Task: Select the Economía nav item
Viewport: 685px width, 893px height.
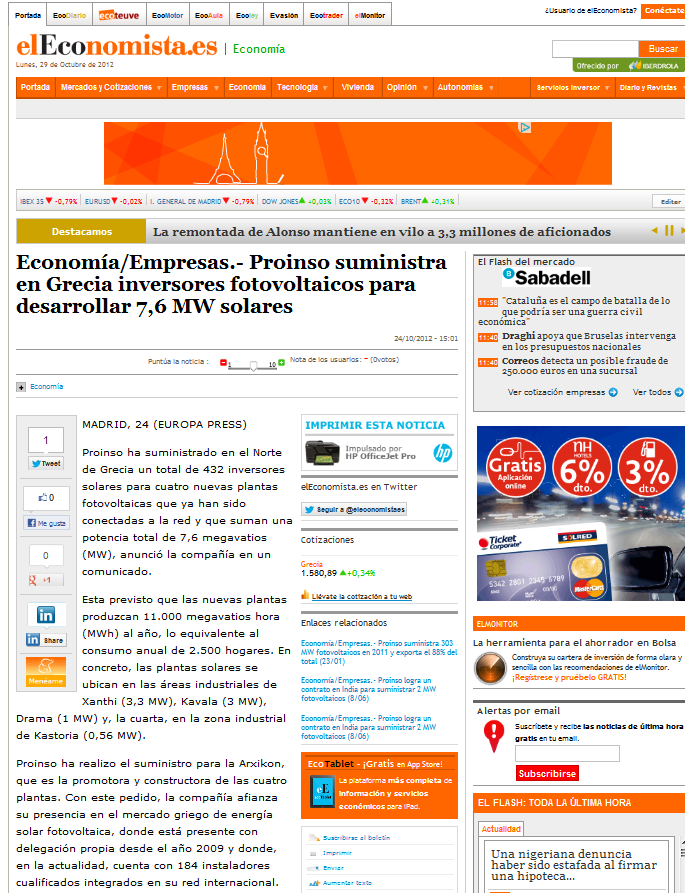Action: (x=247, y=87)
